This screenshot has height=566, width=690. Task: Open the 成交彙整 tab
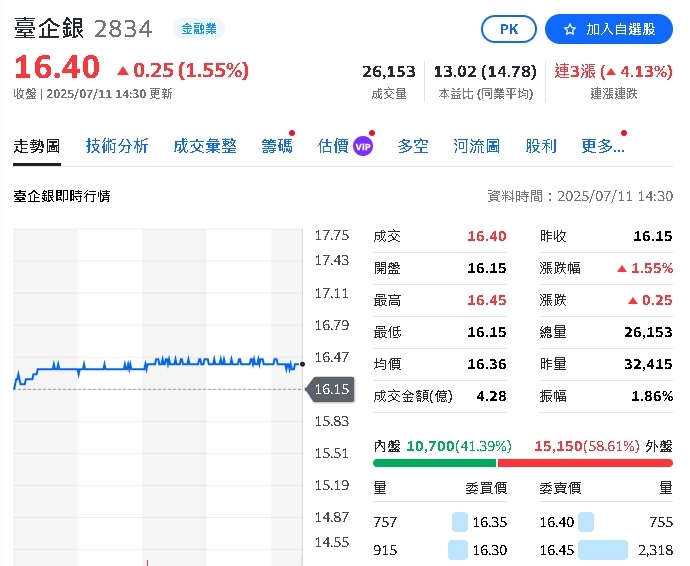(x=205, y=146)
